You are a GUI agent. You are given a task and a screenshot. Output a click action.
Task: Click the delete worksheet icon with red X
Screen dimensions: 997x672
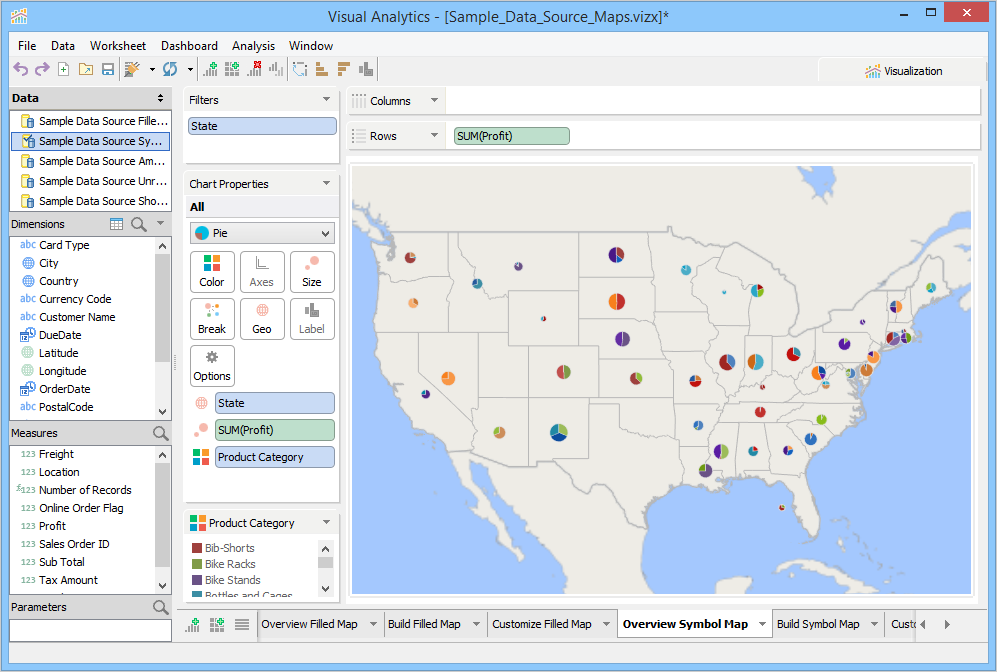click(254, 69)
